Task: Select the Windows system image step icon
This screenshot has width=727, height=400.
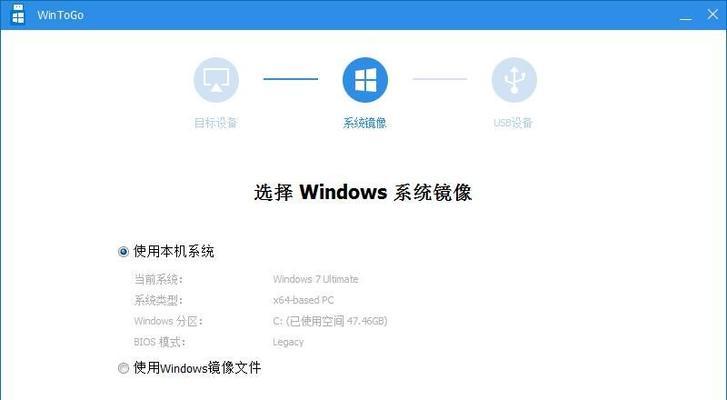Action: [365, 80]
